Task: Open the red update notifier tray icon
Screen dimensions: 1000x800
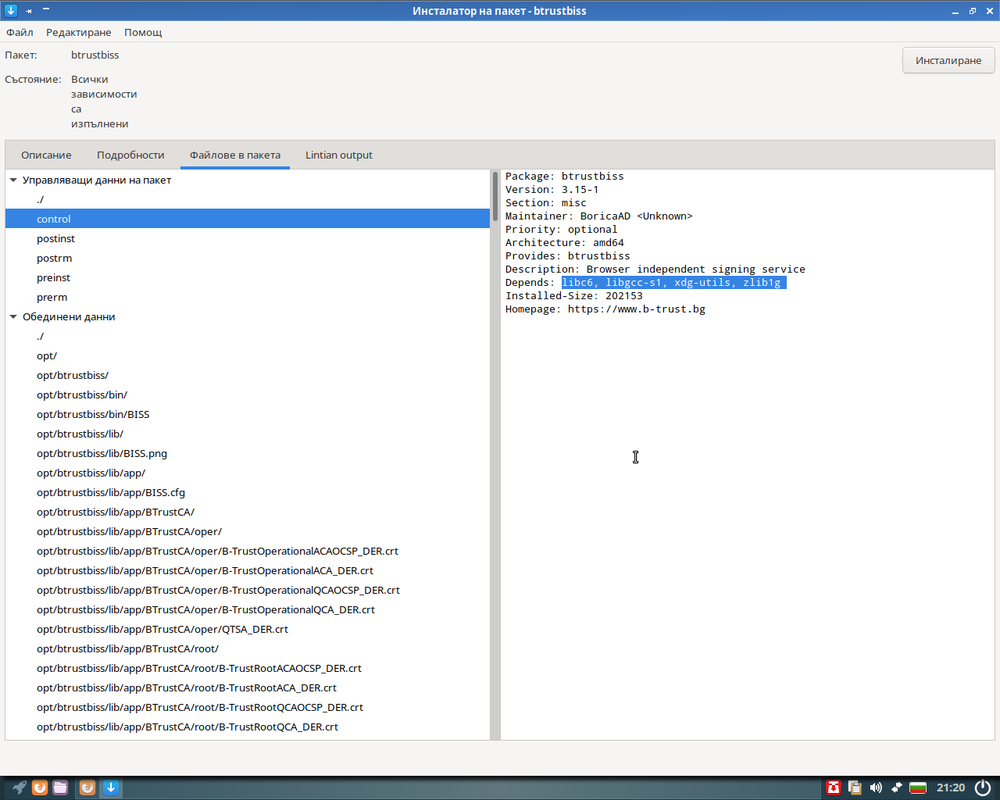Action: [x=833, y=787]
